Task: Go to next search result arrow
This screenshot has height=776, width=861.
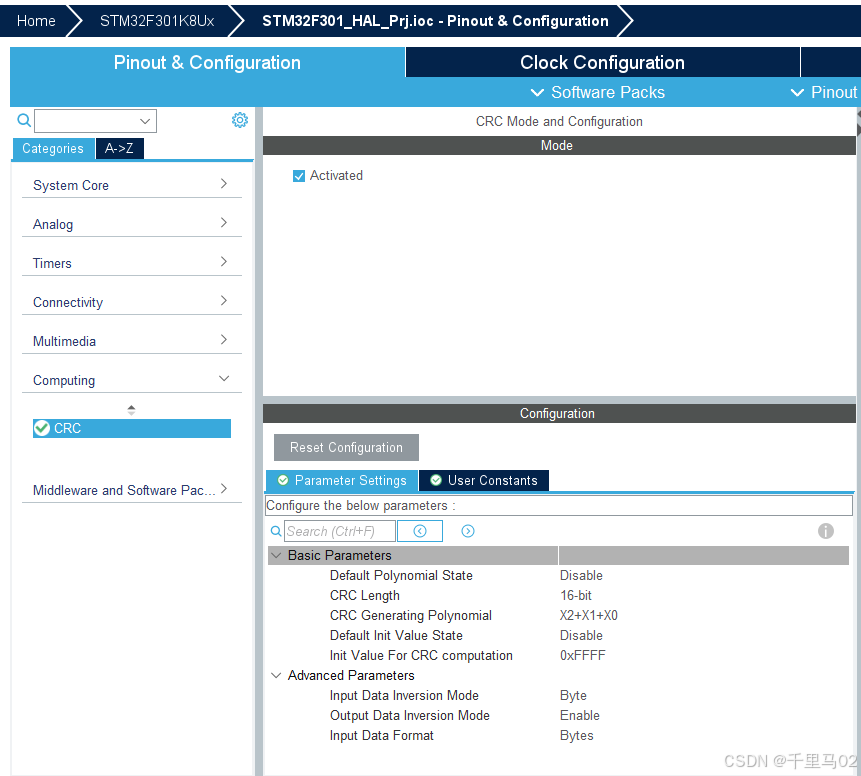Action: 468,531
